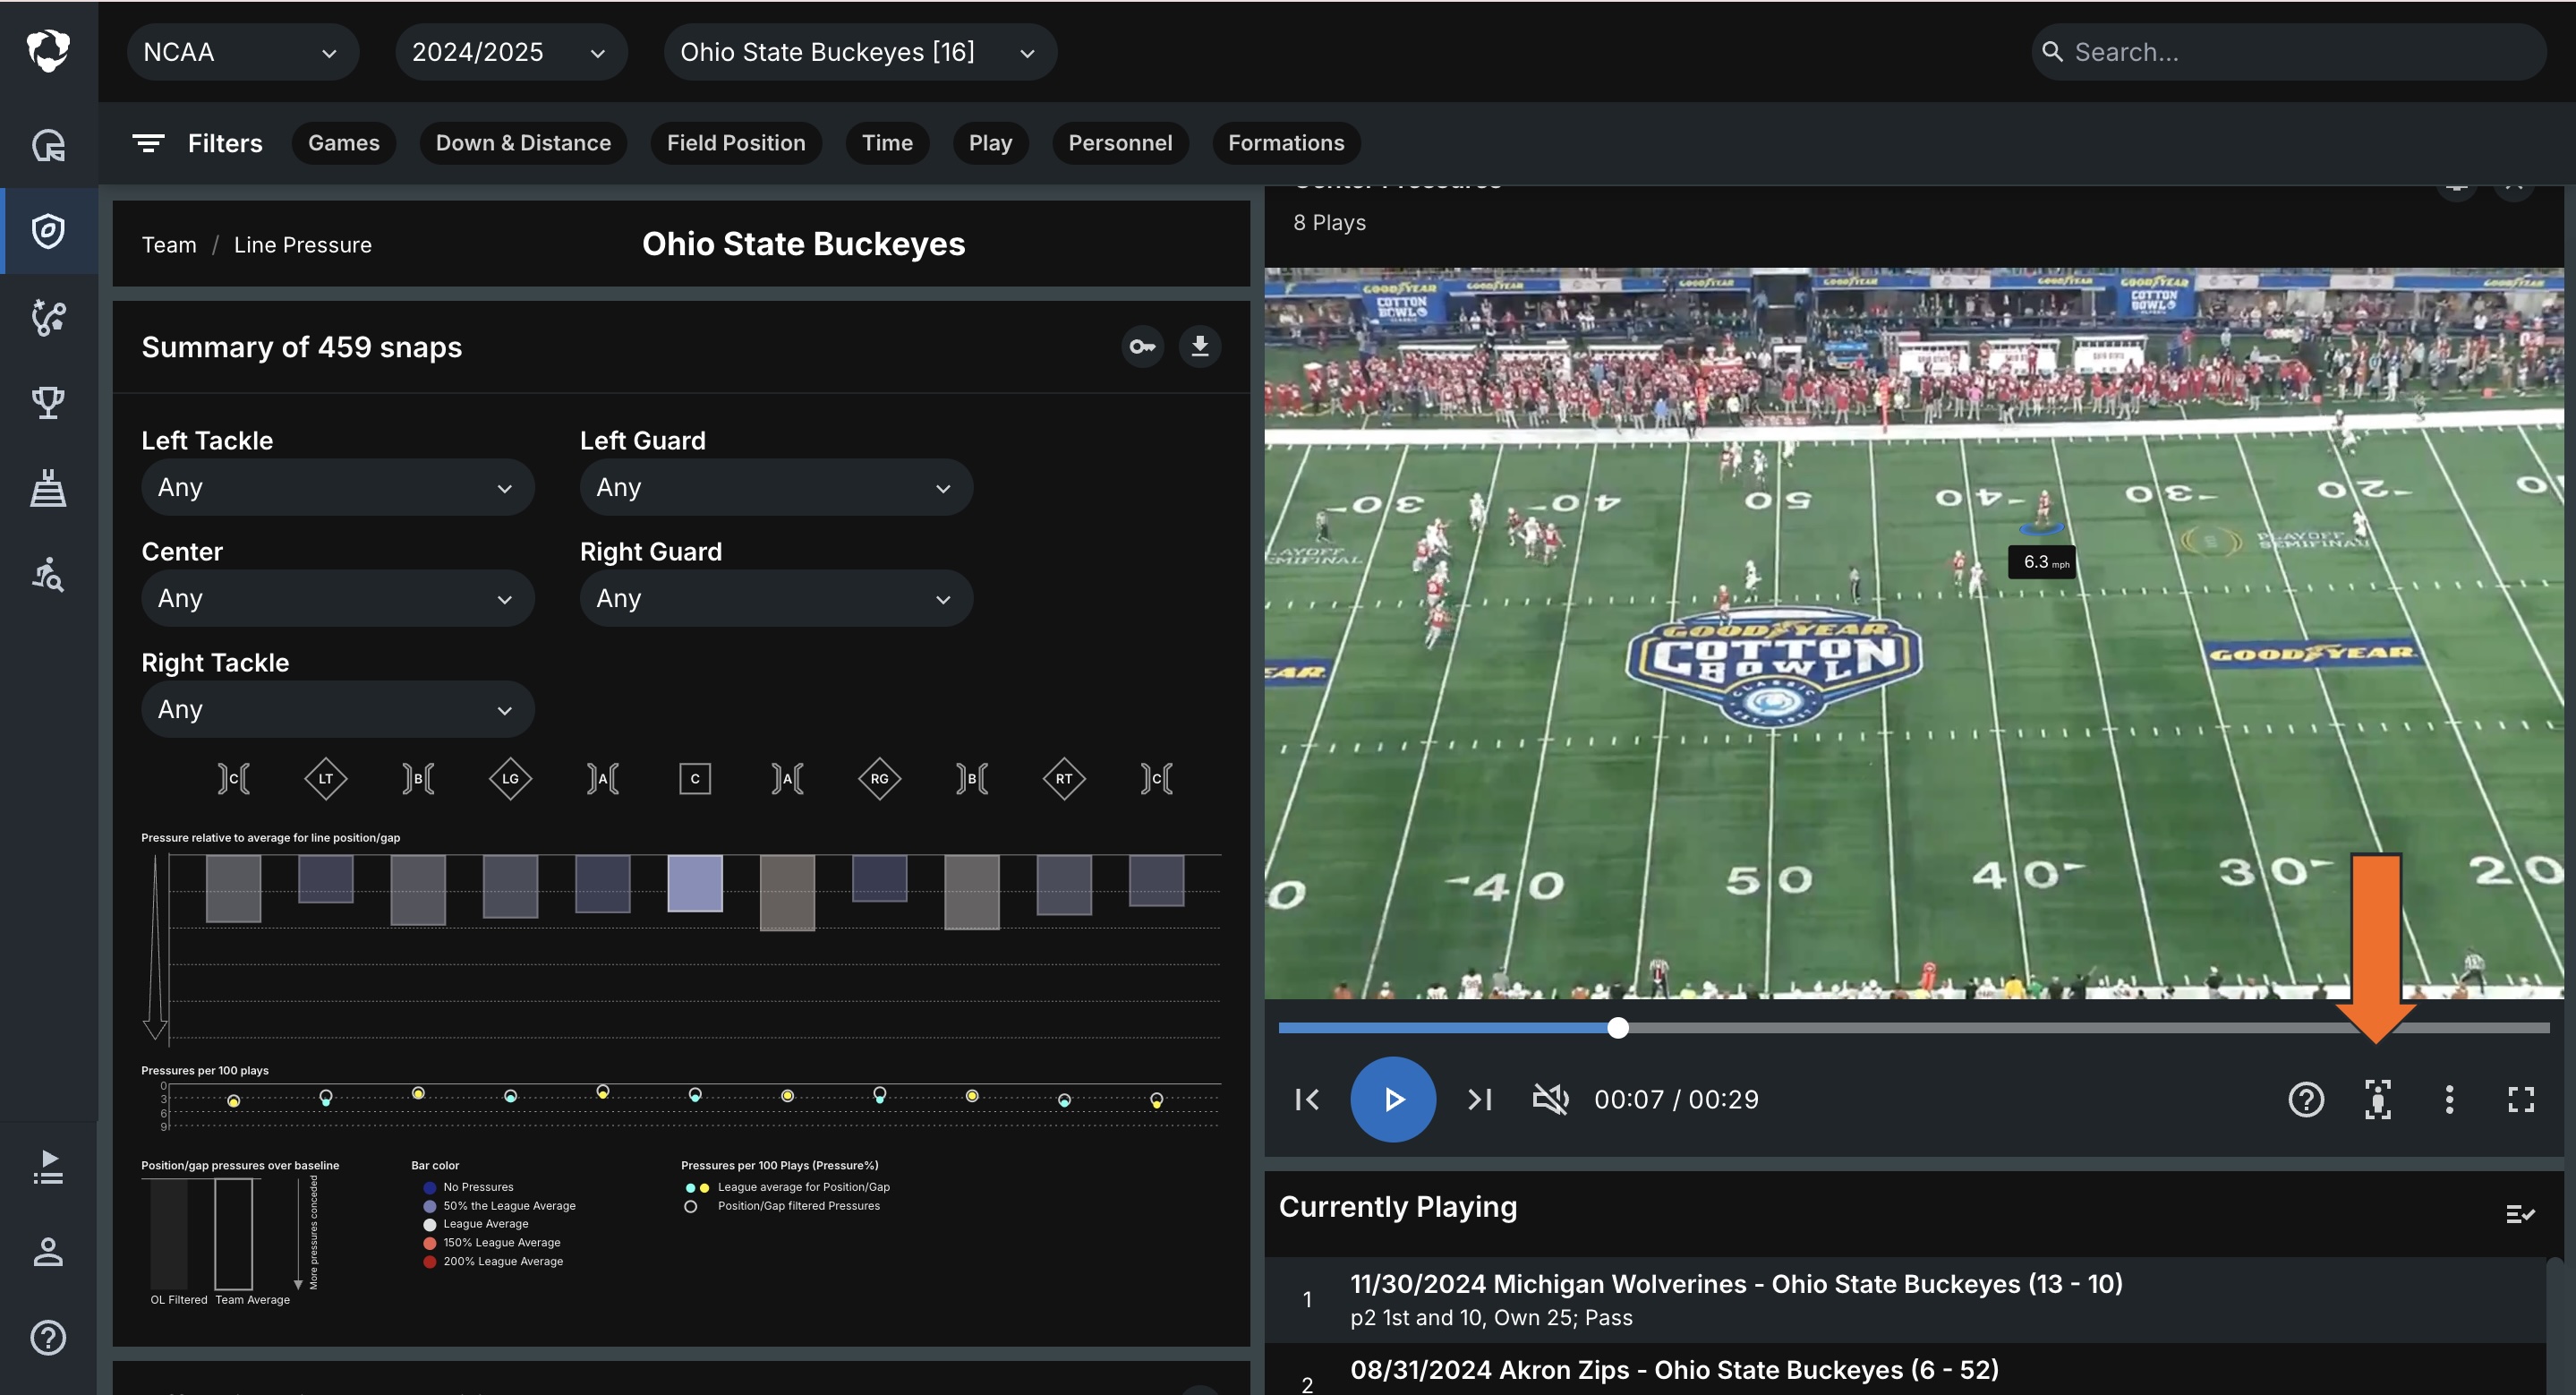Open the player search runner icon
This screenshot has width=2576, height=1395.
pos(48,575)
